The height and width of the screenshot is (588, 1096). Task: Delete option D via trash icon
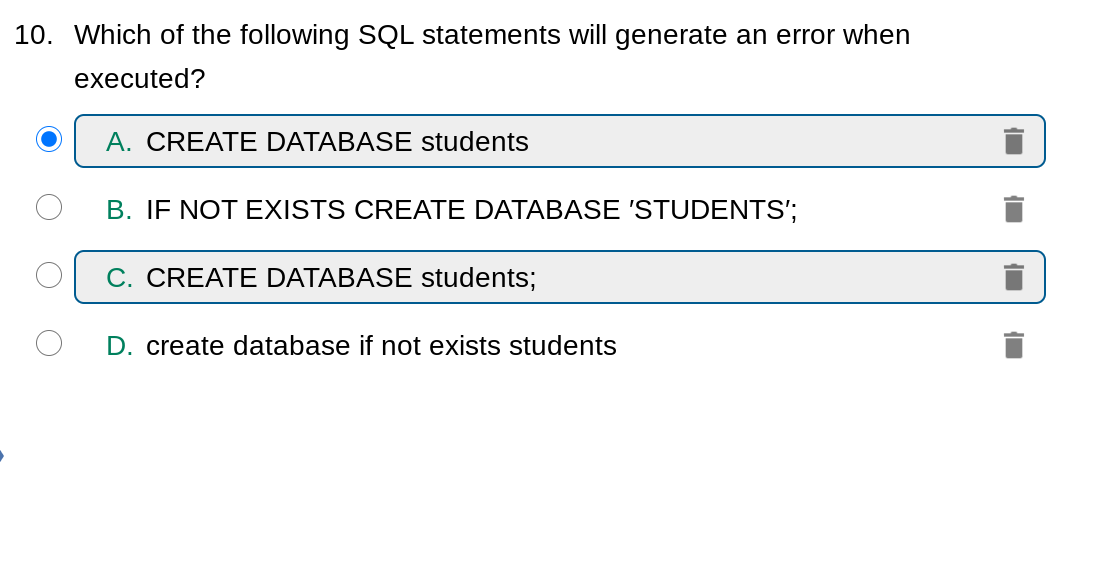point(1013,345)
